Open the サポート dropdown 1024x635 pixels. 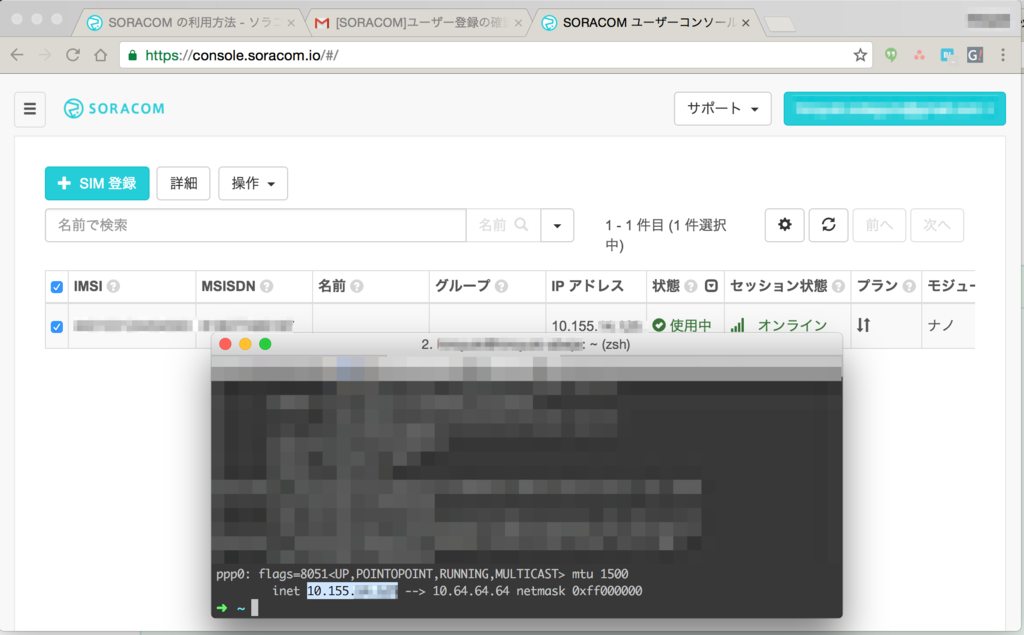click(722, 108)
